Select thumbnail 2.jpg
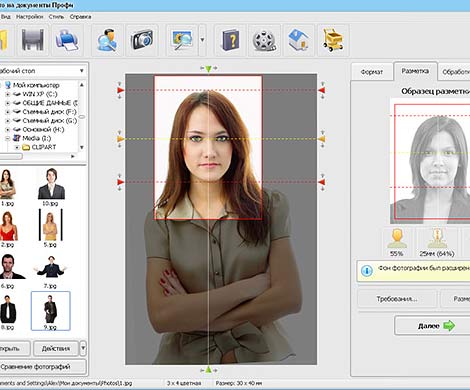This screenshot has height=390, width=470. 8,229
